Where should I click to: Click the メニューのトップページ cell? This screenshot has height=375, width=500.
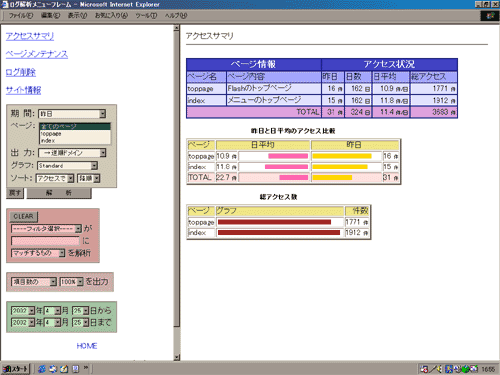(x=273, y=100)
